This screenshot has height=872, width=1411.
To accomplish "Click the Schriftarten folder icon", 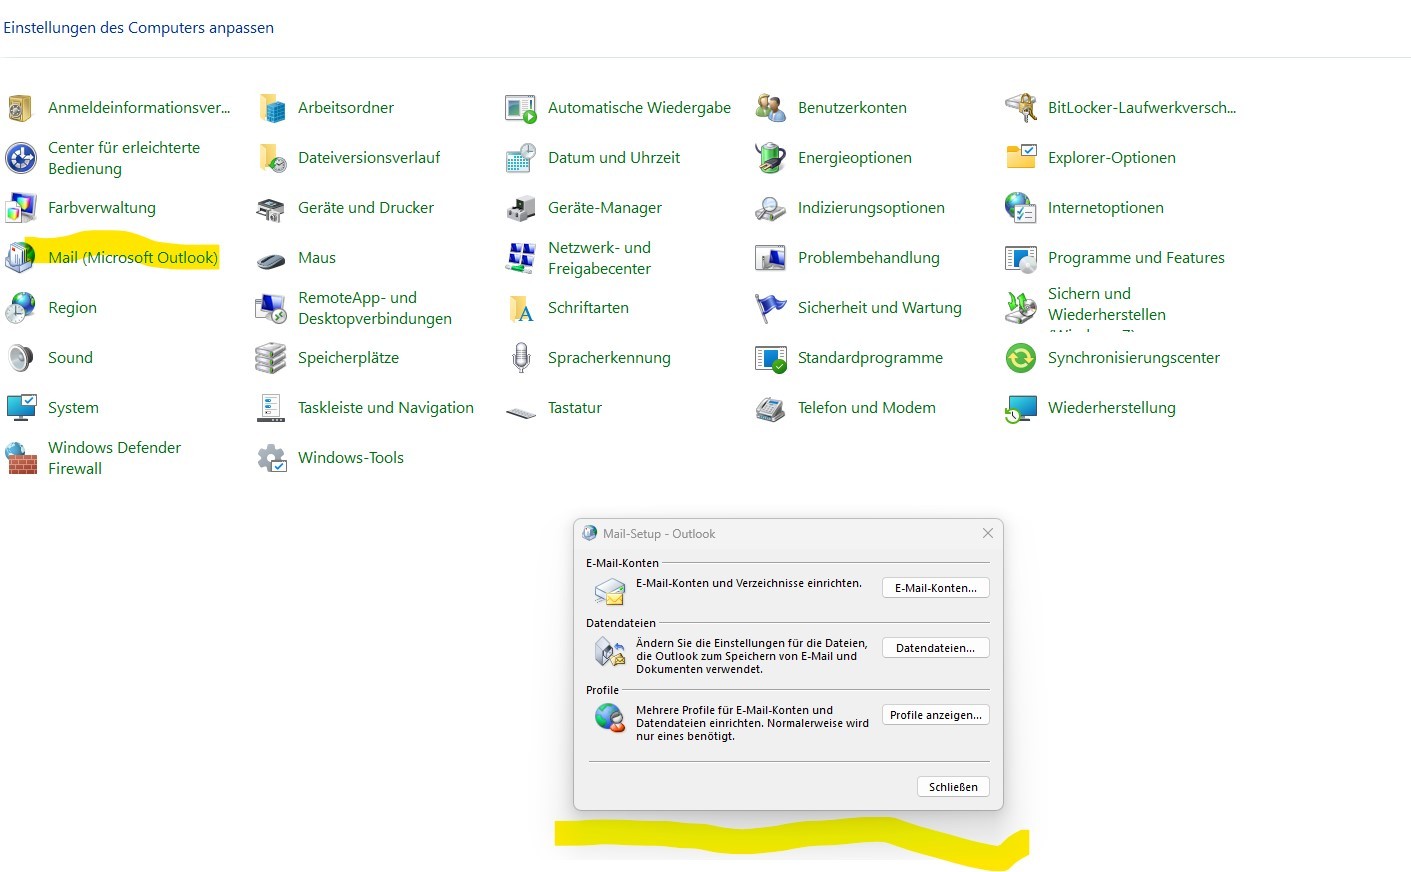I will [521, 308].
